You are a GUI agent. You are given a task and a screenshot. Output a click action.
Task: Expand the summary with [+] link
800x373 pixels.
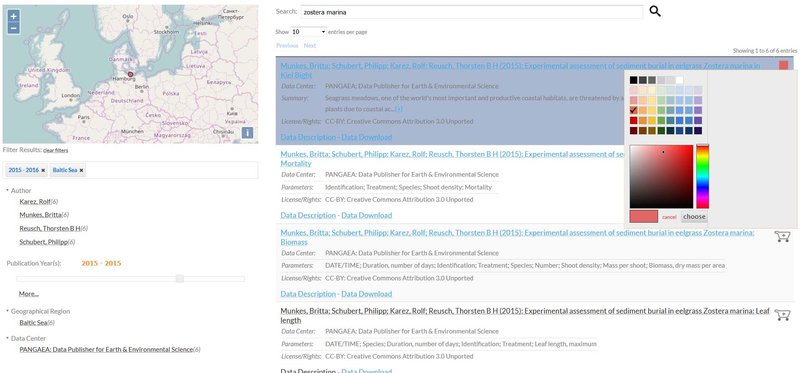[399, 109]
